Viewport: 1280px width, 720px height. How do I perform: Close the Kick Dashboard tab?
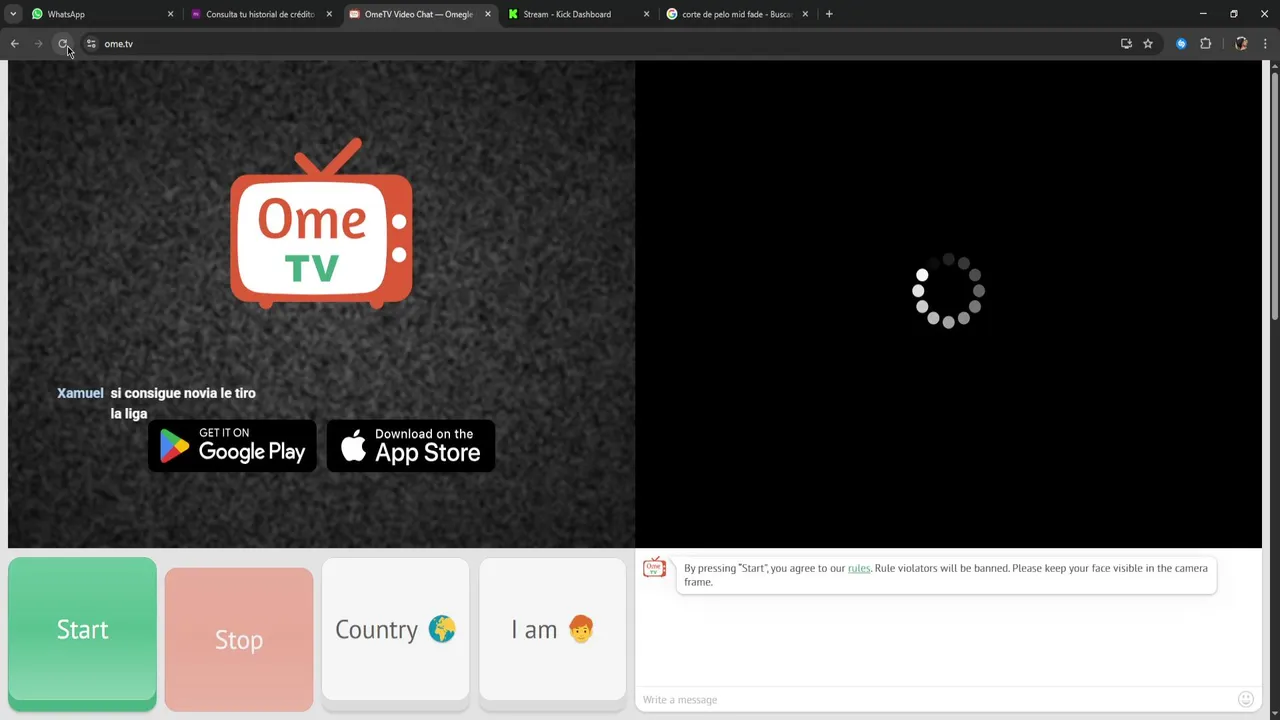click(x=646, y=14)
